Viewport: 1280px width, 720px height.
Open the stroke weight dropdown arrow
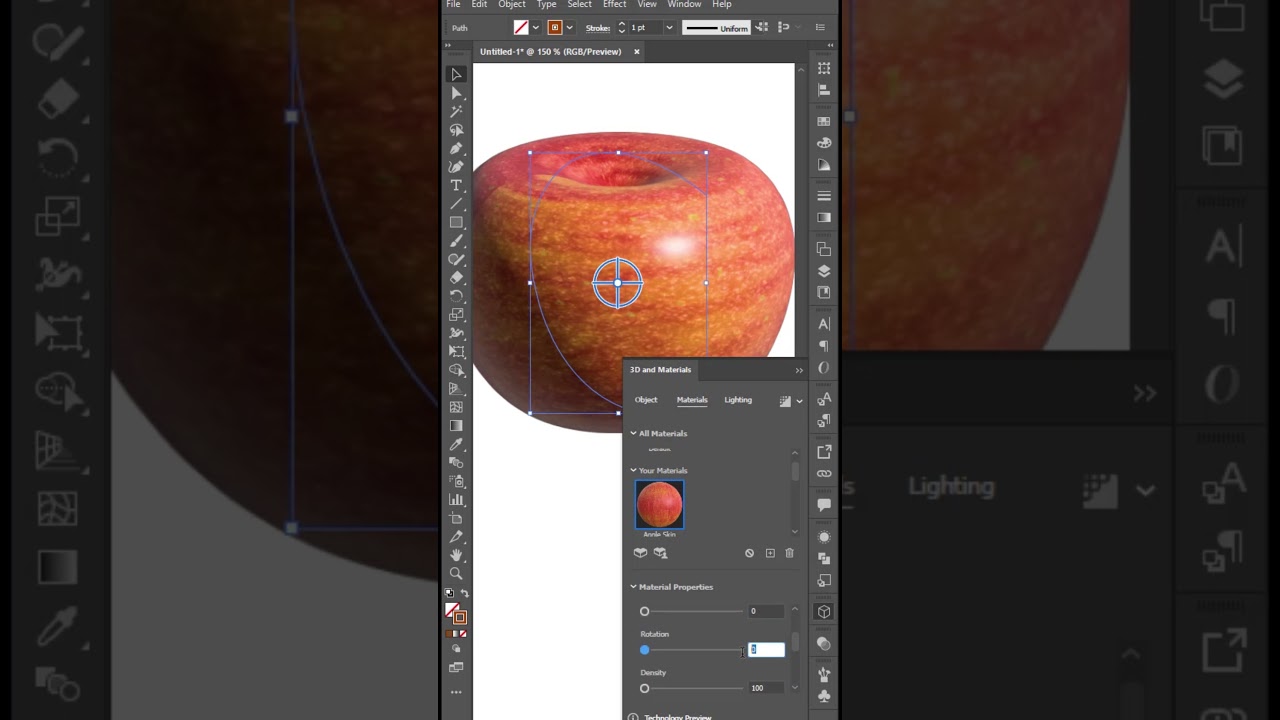669,28
